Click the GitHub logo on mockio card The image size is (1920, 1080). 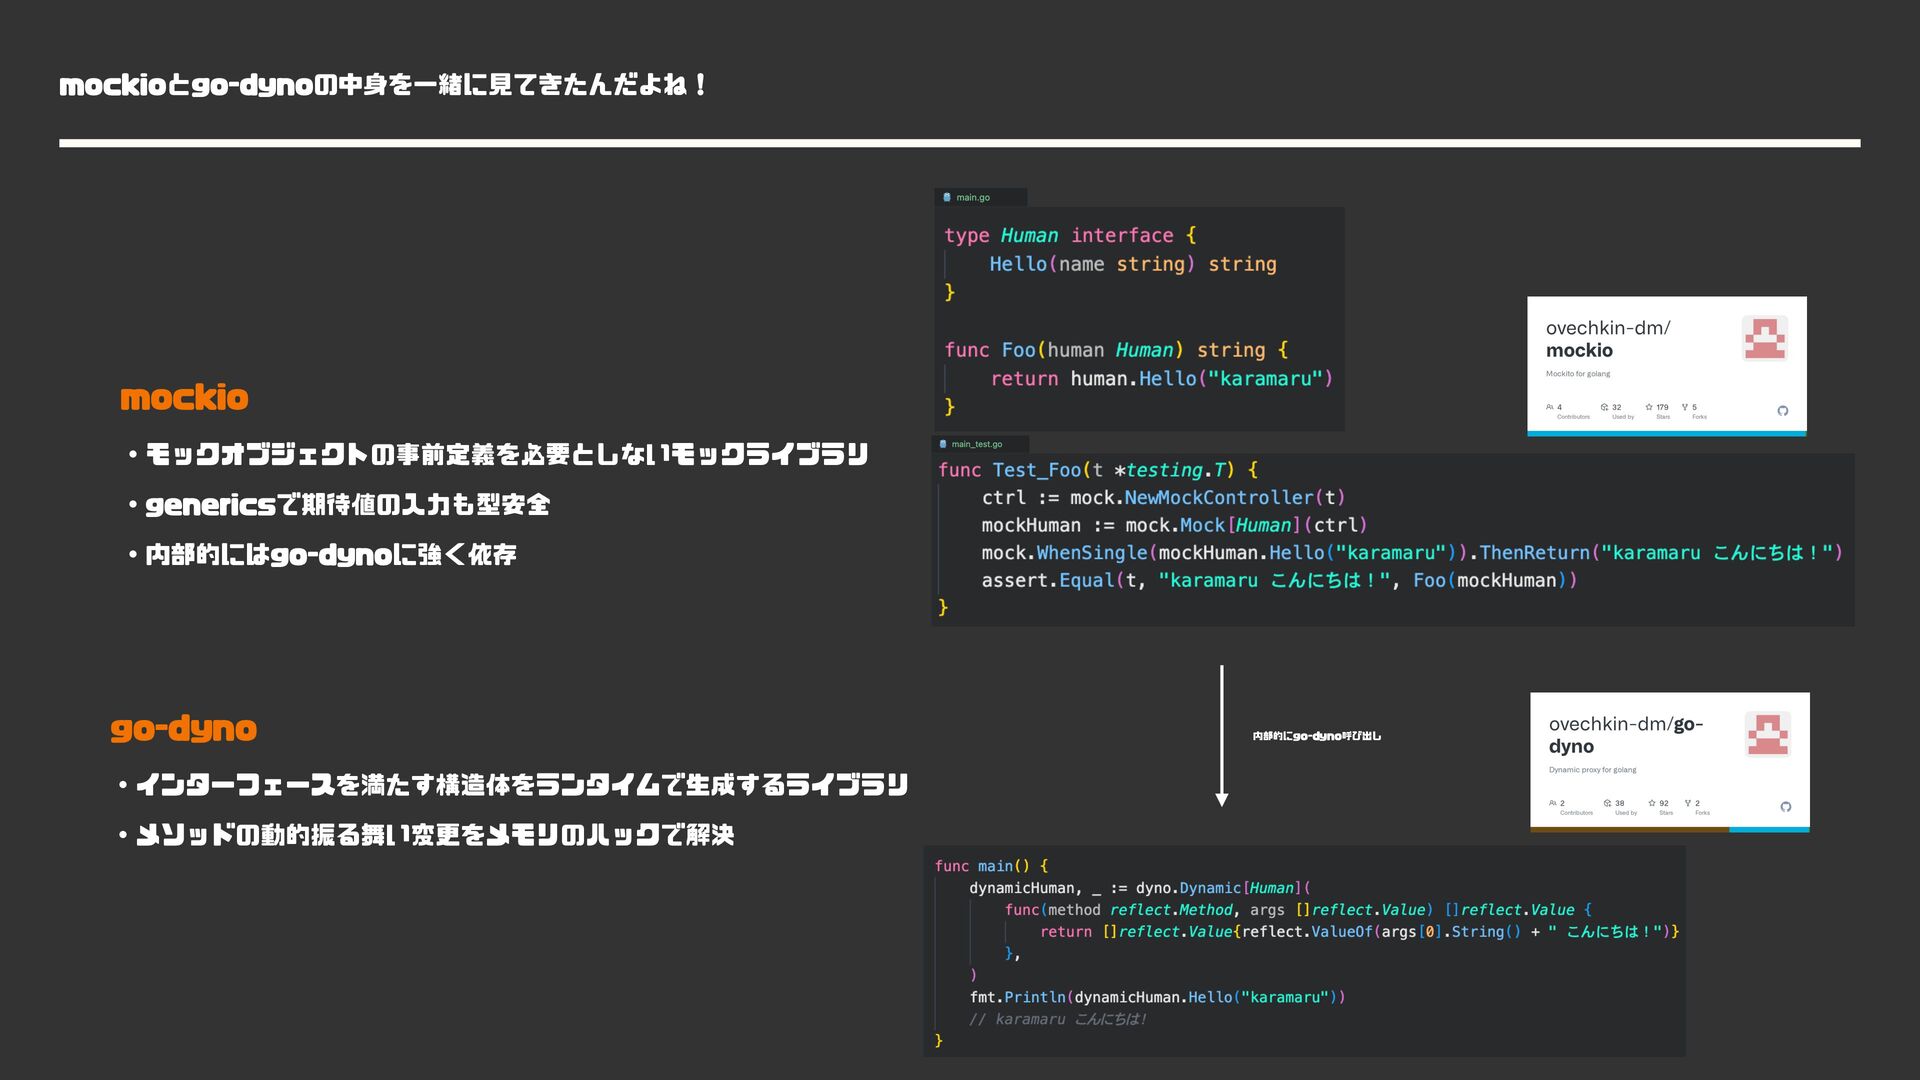click(x=1782, y=411)
